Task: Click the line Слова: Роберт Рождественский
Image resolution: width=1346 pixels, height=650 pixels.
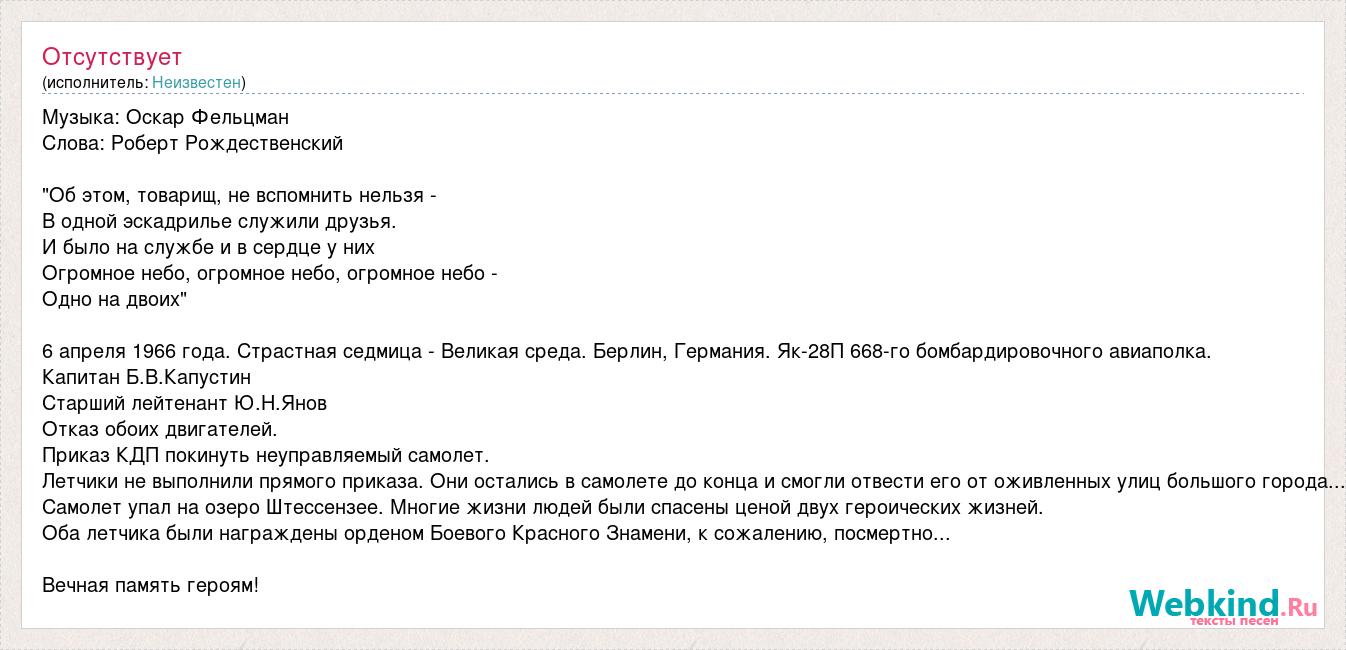Action: point(193,143)
